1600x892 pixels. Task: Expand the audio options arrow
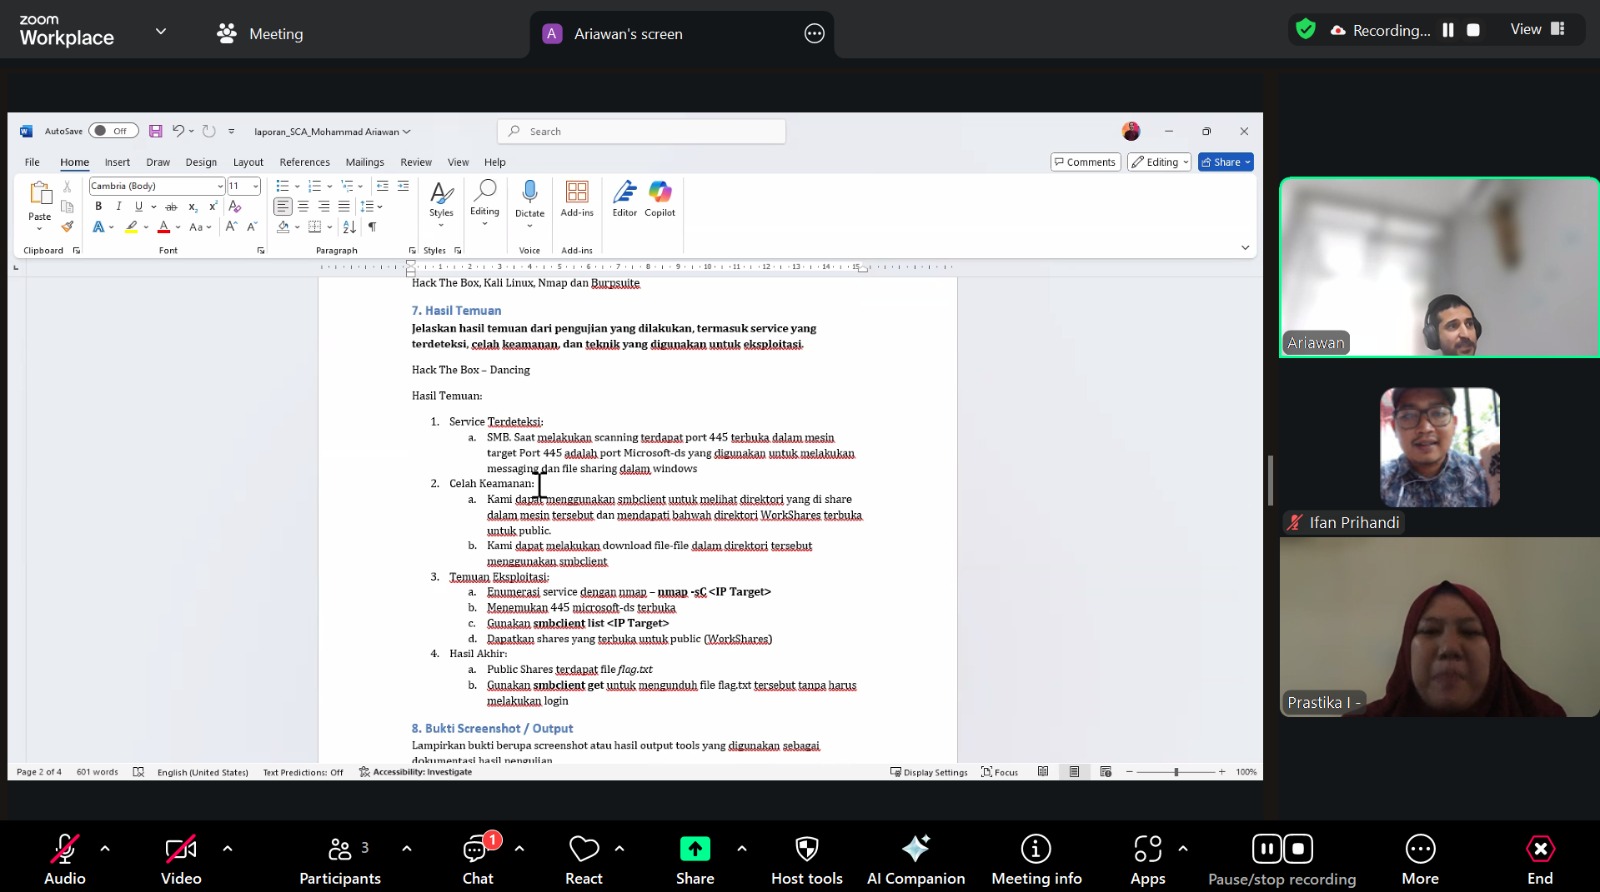pos(105,848)
